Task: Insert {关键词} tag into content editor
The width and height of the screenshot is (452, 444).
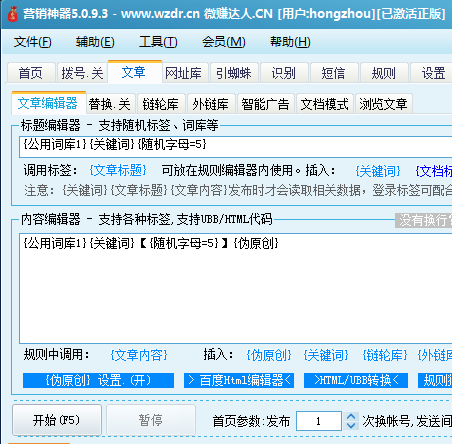Action: 326,355
